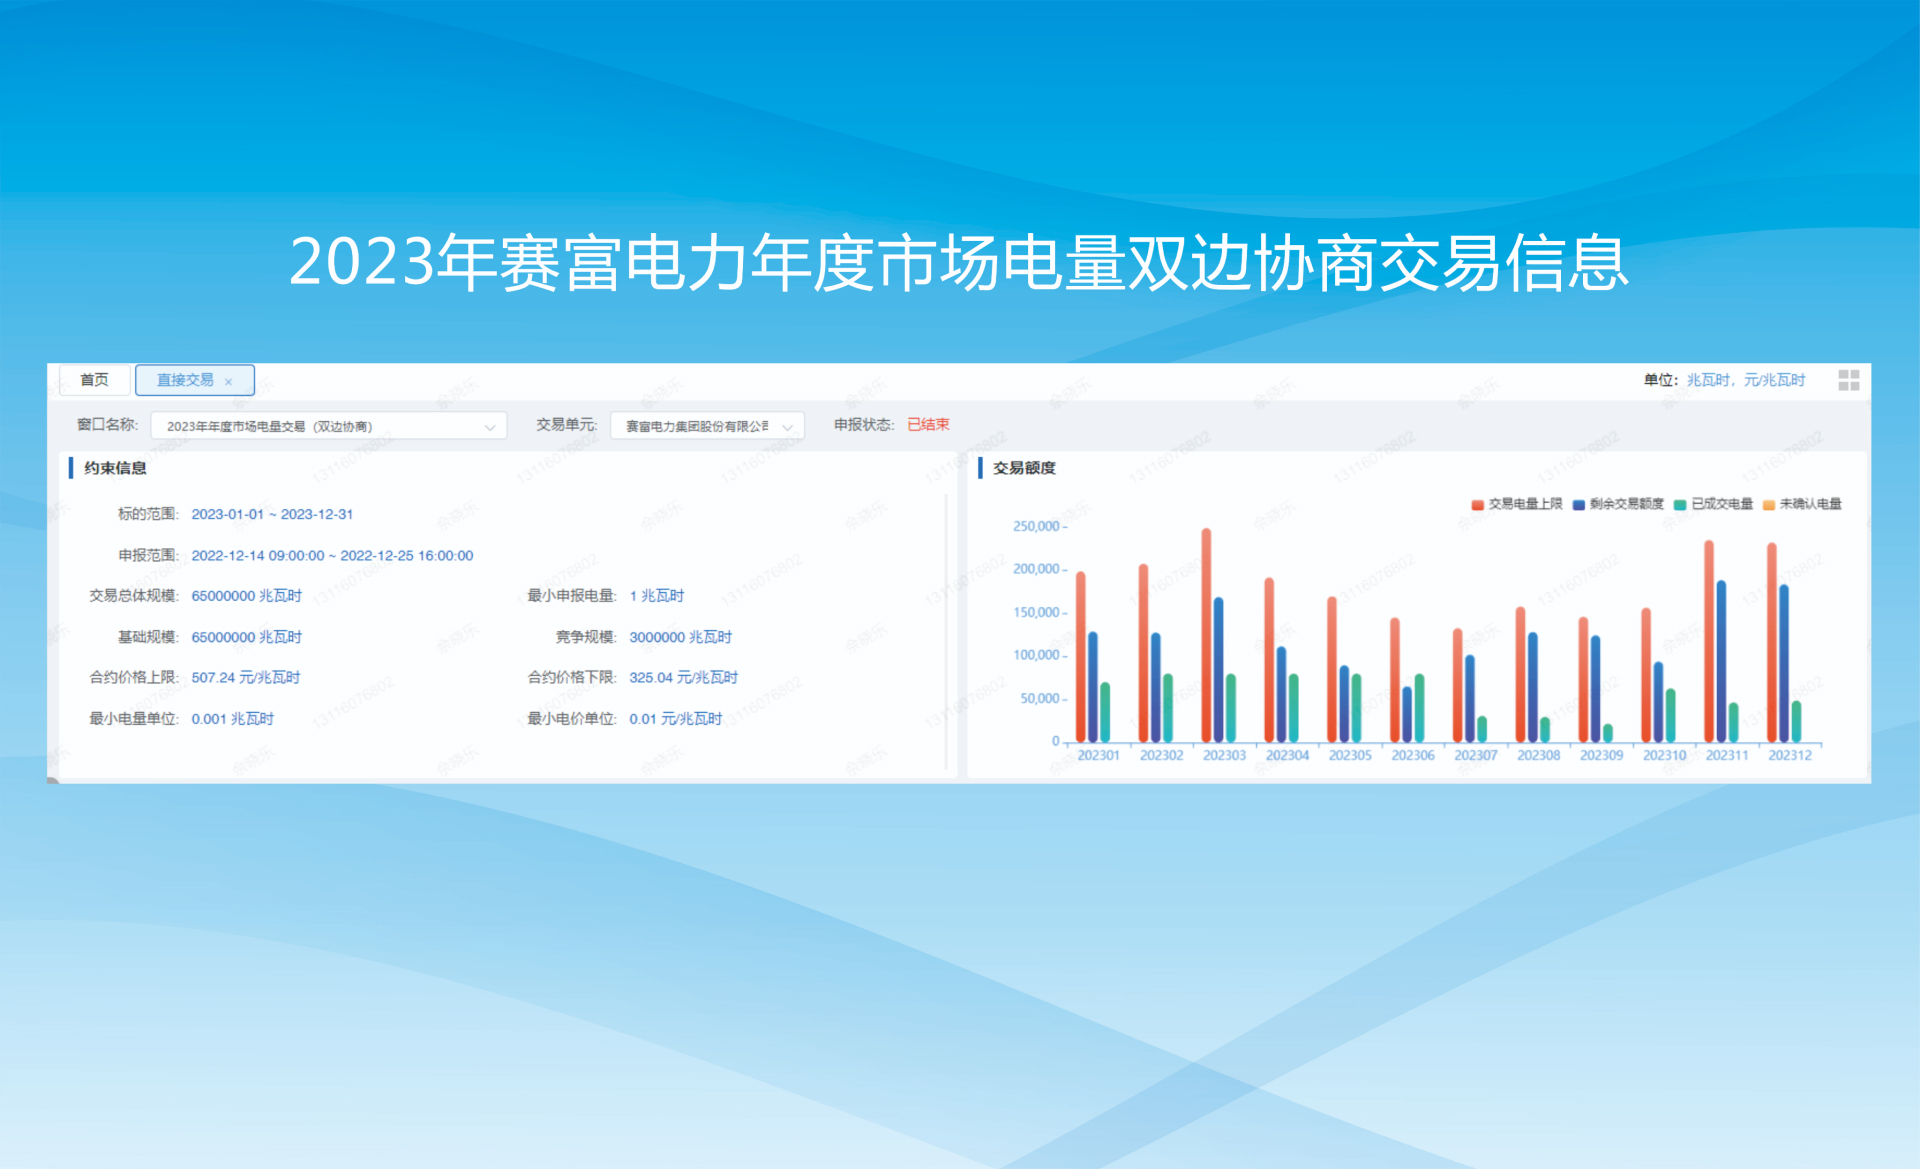The image size is (1920, 1170).
Task: Click the 202312 blue remaining-quota bar
Action: [x=1784, y=664]
